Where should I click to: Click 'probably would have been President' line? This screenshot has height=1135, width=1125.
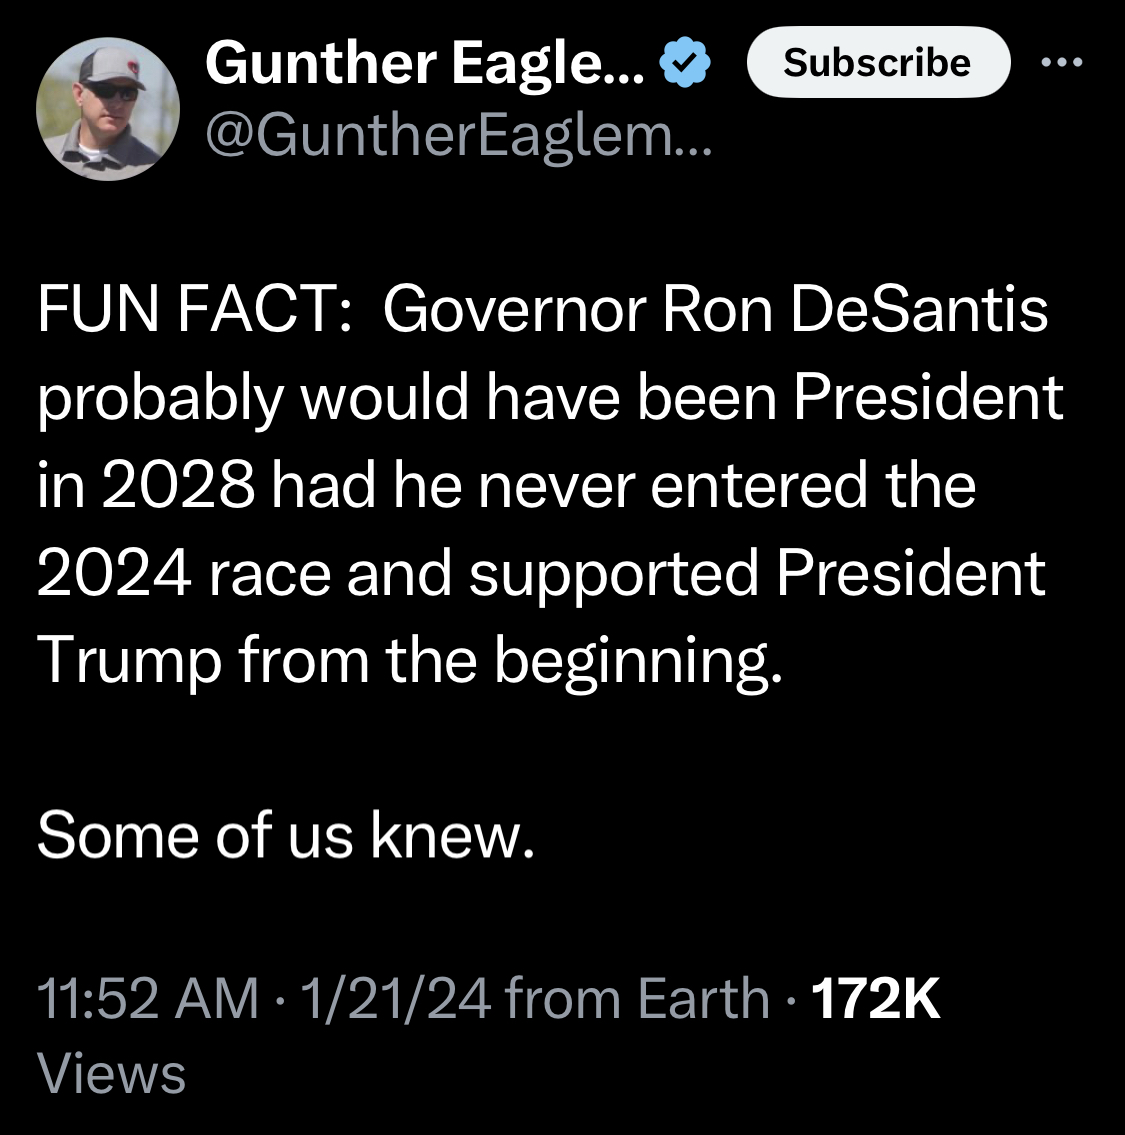point(550,398)
